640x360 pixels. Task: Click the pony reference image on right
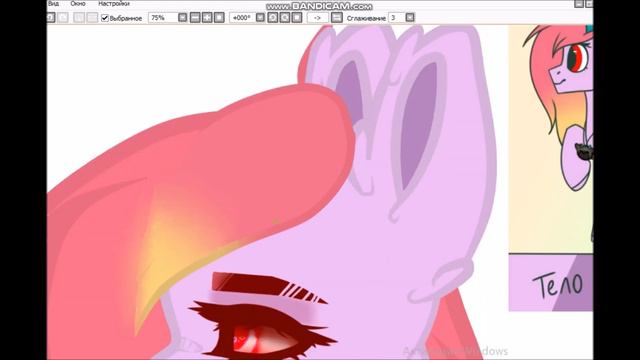pos(551,139)
